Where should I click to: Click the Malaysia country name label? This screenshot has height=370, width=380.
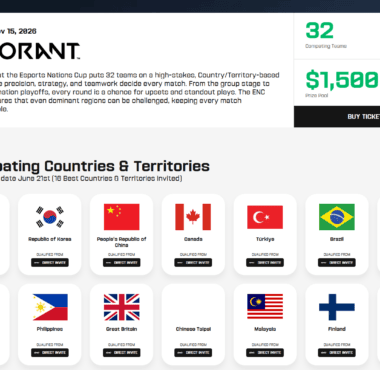(265, 329)
